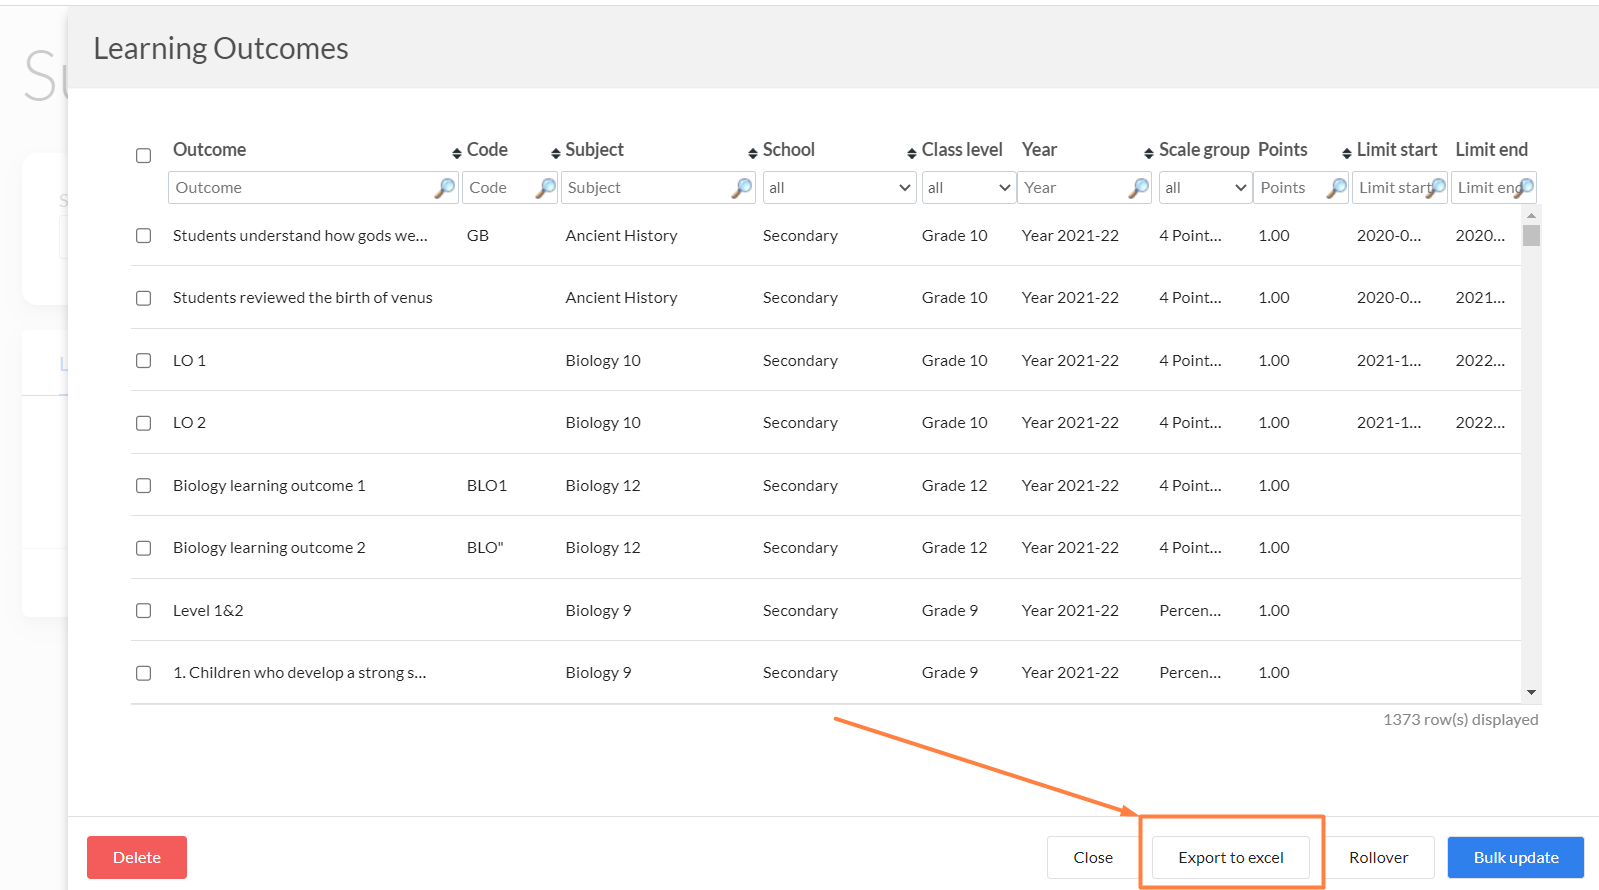Sort by Code column arrows
The width and height of the screenshot is (1599, 890).
click(457, 153)
